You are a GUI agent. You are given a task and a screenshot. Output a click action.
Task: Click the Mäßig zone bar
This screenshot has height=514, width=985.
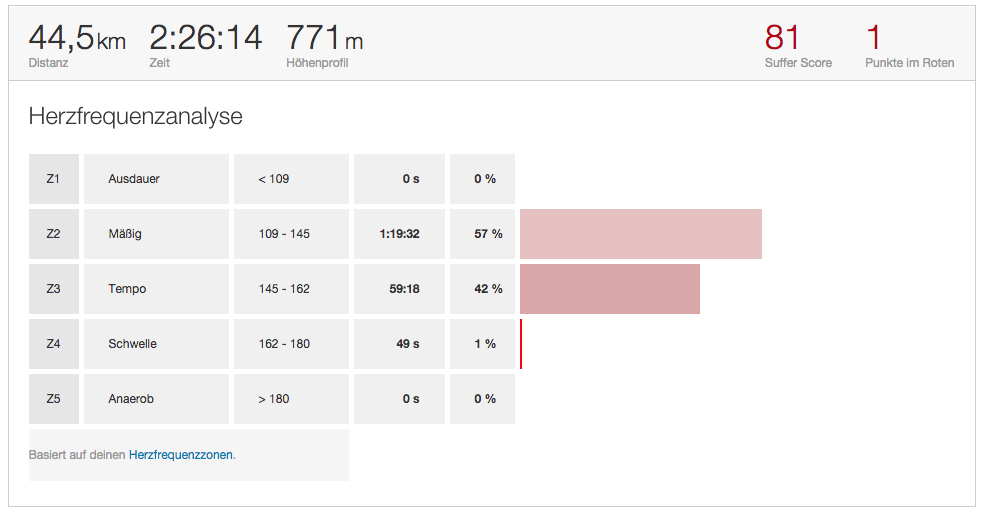641,234
